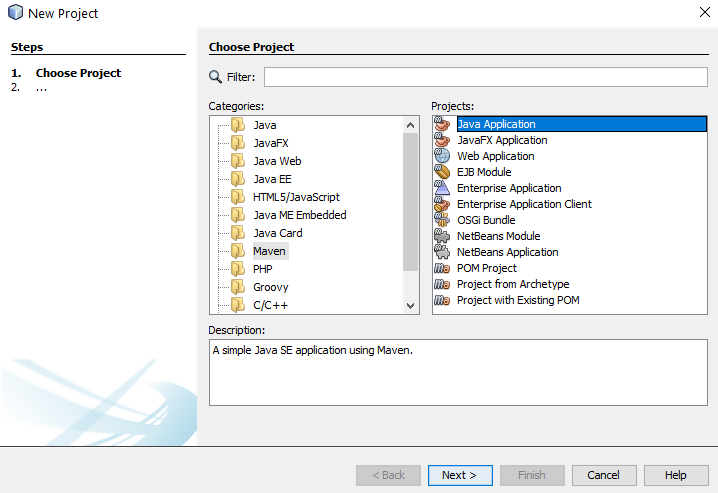Click the NetBeans Application puzzle icon
This screenshot has width=718, height=493.
coord(442,252)
